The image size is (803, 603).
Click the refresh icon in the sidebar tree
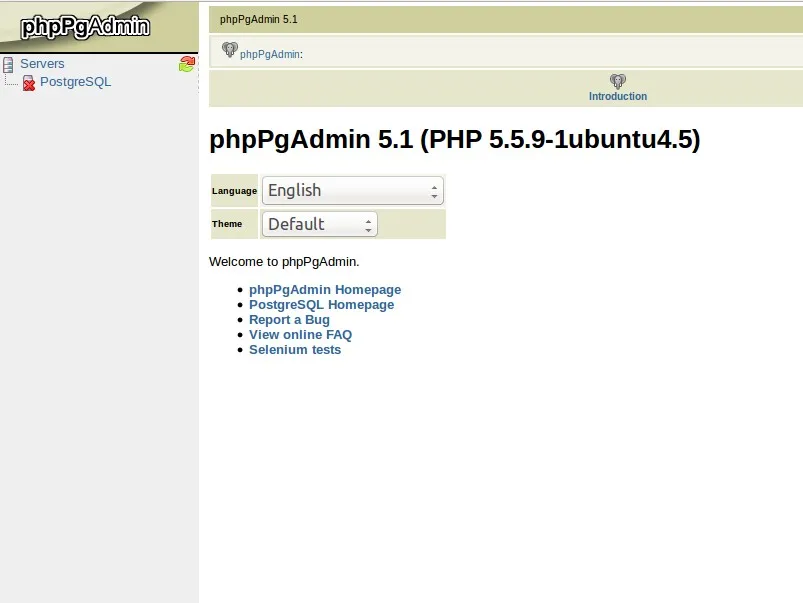point(186,63)
